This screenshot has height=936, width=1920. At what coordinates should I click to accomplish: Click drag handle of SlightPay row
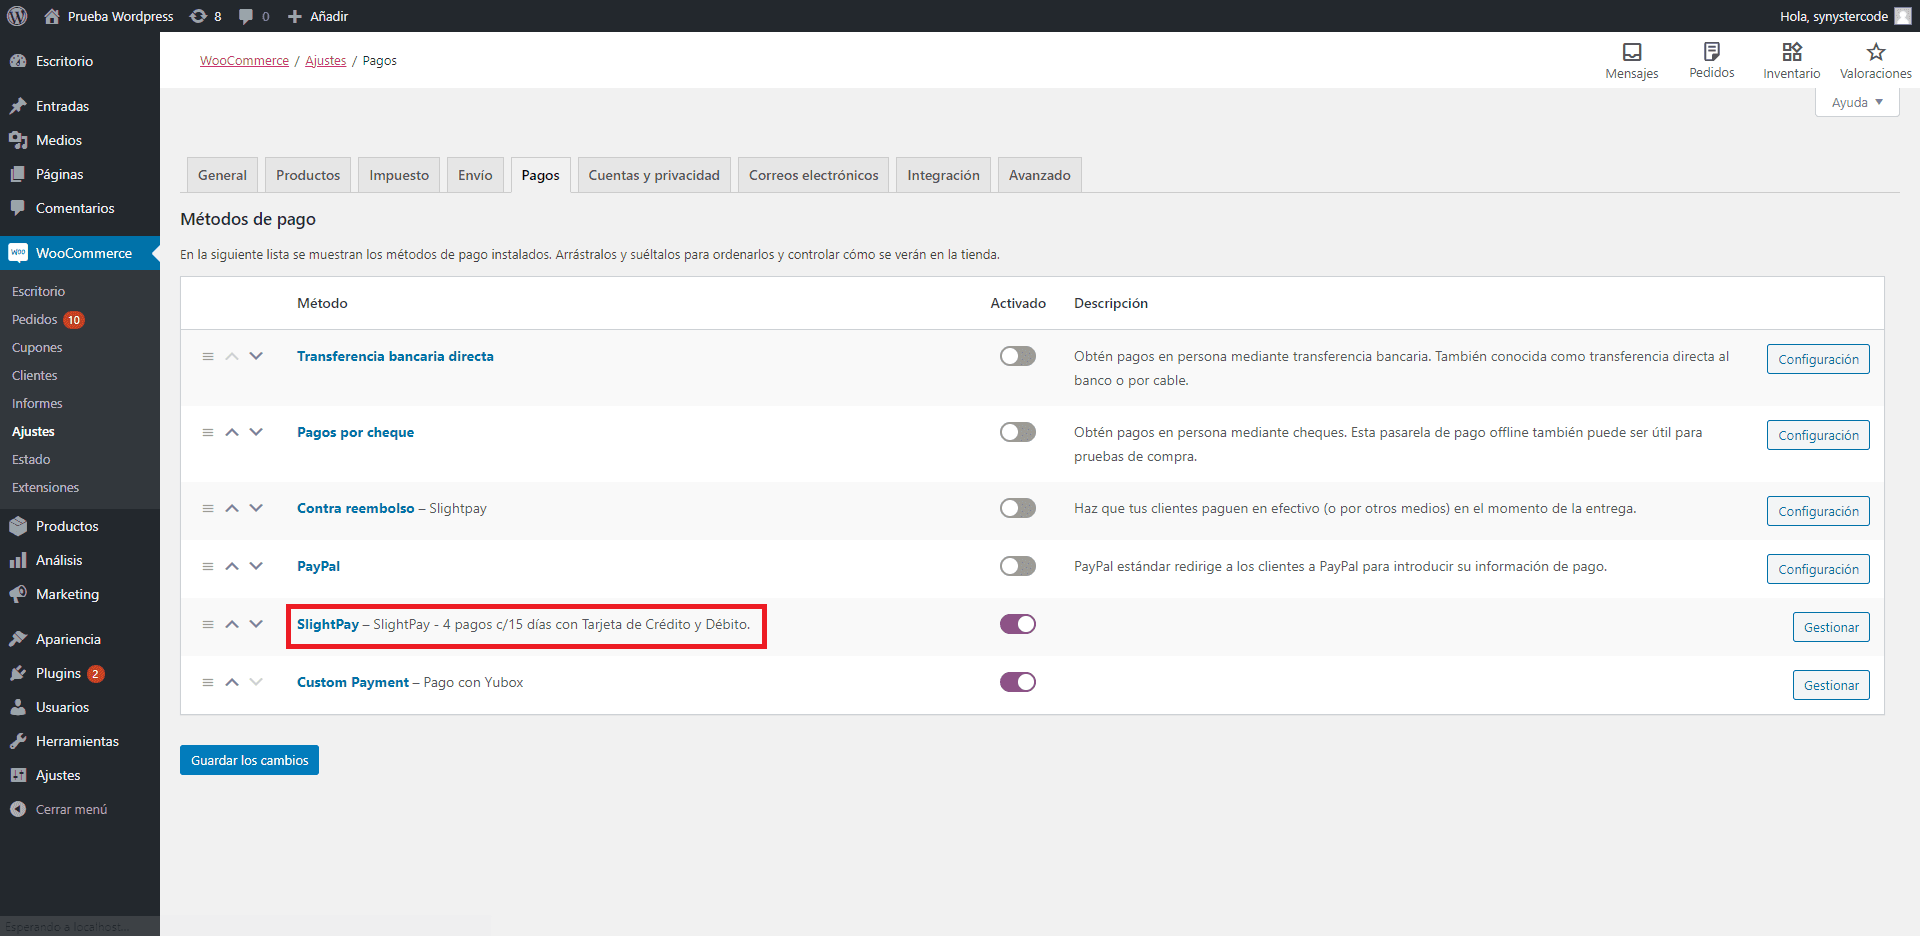click(x=208, y=624)
